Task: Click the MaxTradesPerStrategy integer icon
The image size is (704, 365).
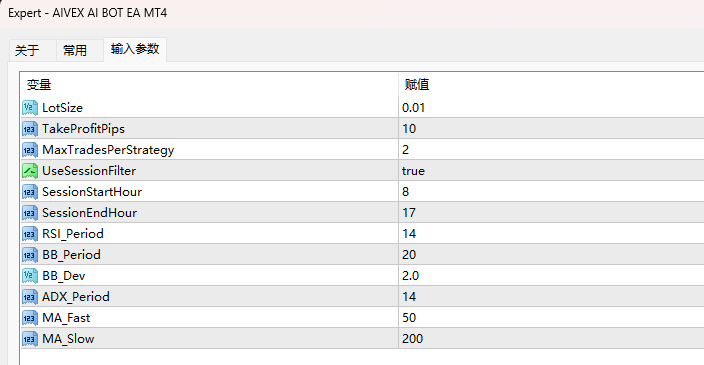Action: tap(30, 150)
